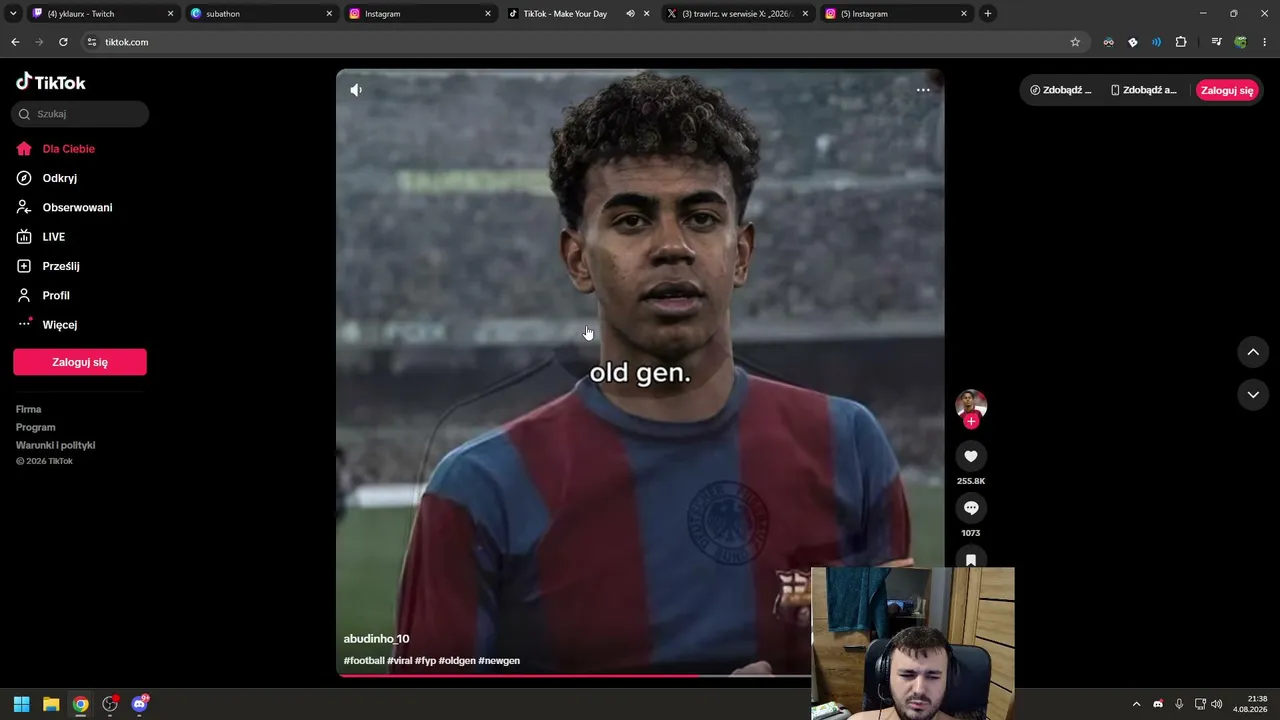Screen dimensions: 1280x720
Task: Expand the Program footer section
Action: coord(36,427)
